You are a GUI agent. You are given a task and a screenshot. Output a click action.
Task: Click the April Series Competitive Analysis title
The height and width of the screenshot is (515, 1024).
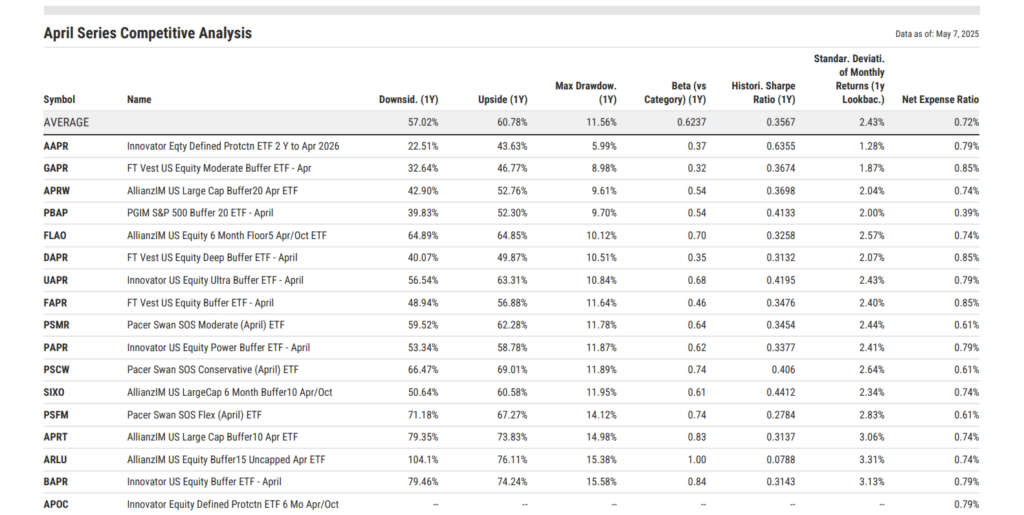[148, 33]
